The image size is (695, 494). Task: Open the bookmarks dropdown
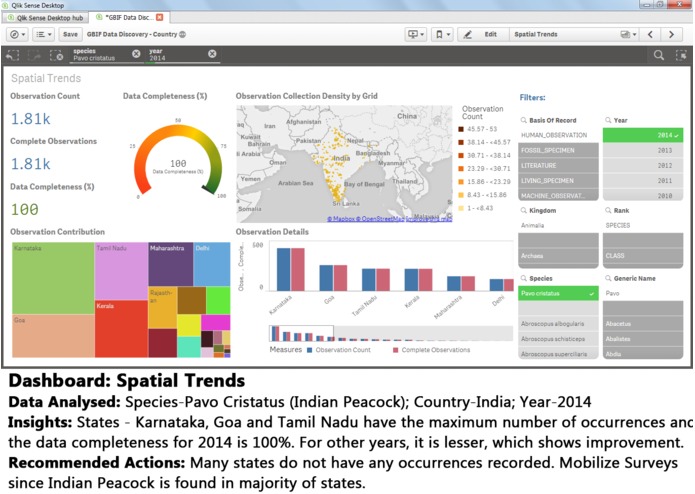click(x=442, y=34)
